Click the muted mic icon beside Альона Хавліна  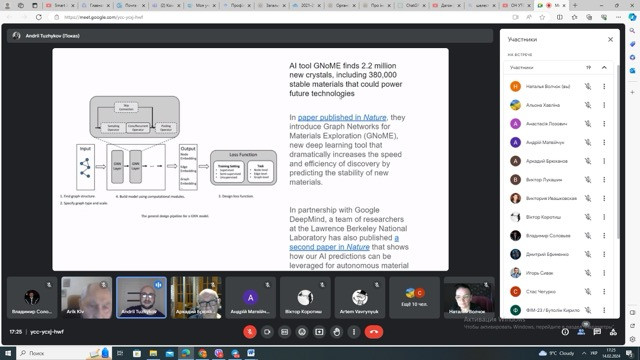pyautogui.click(x=588, y=105)
